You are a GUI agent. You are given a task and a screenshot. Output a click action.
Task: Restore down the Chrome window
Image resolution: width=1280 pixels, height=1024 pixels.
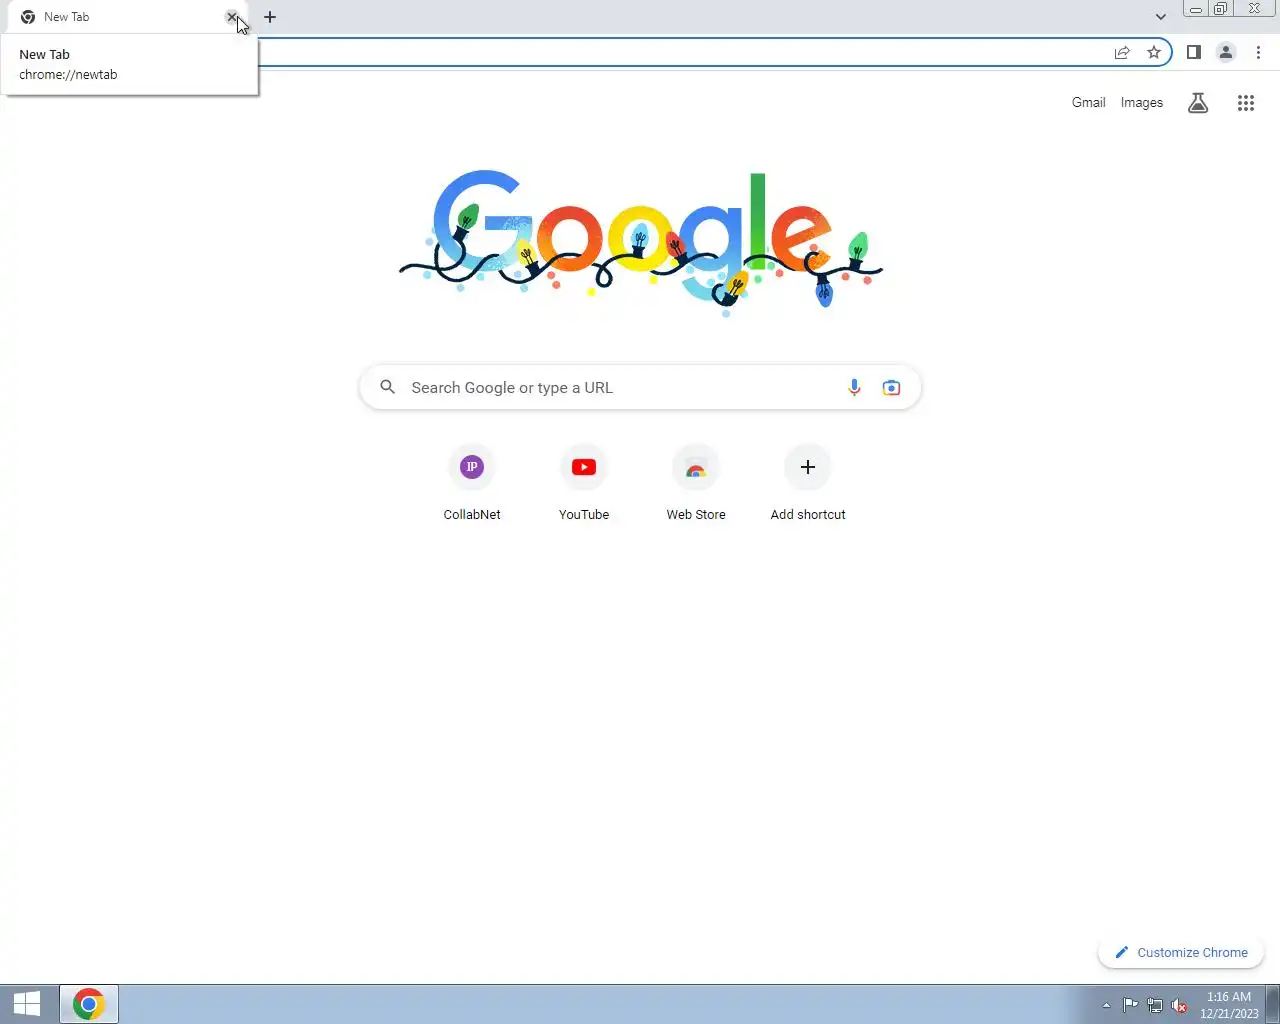coord(1220,9)
